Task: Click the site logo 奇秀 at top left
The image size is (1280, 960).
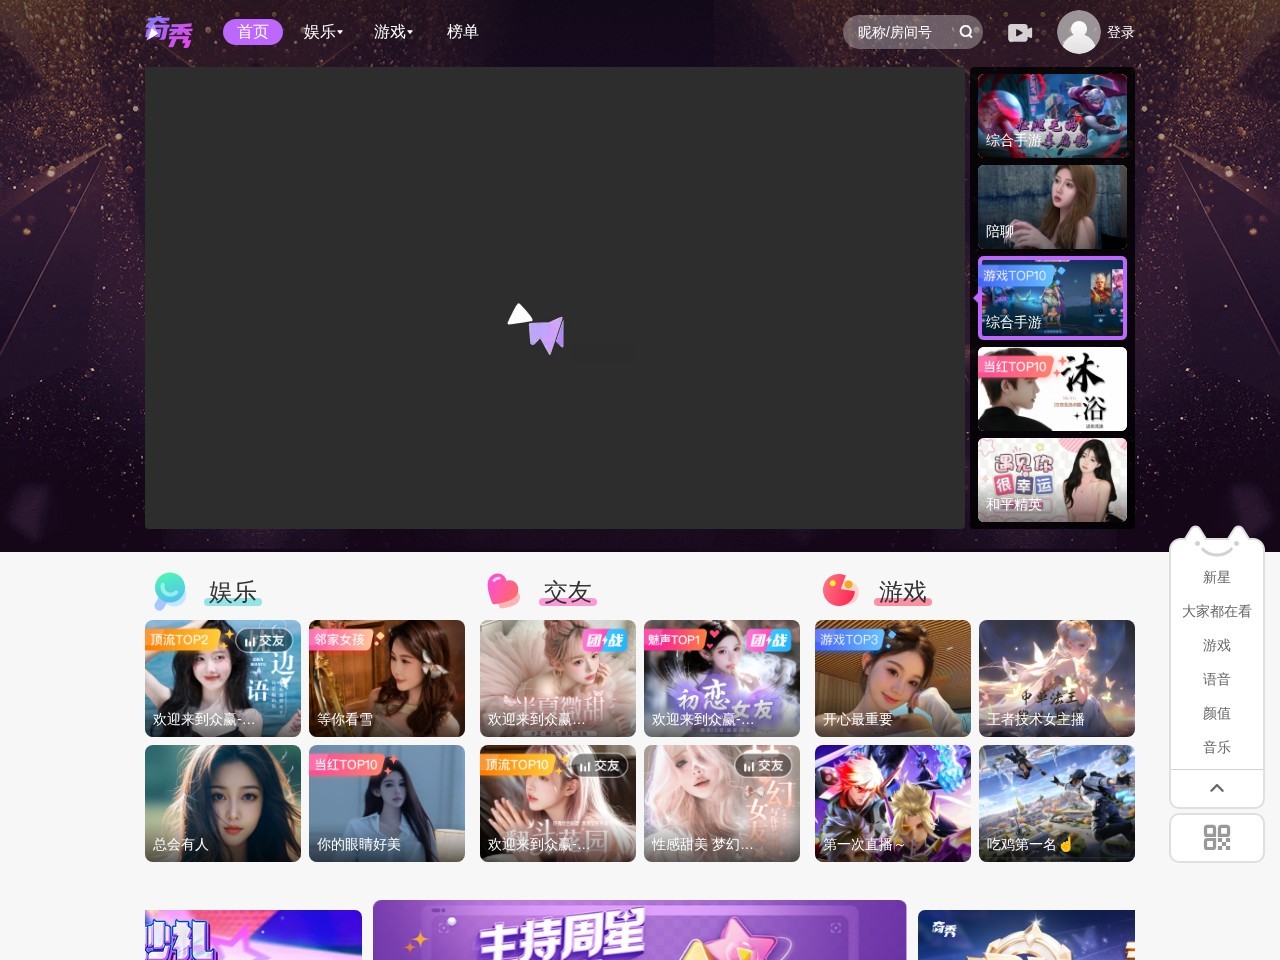Action: 170,31
